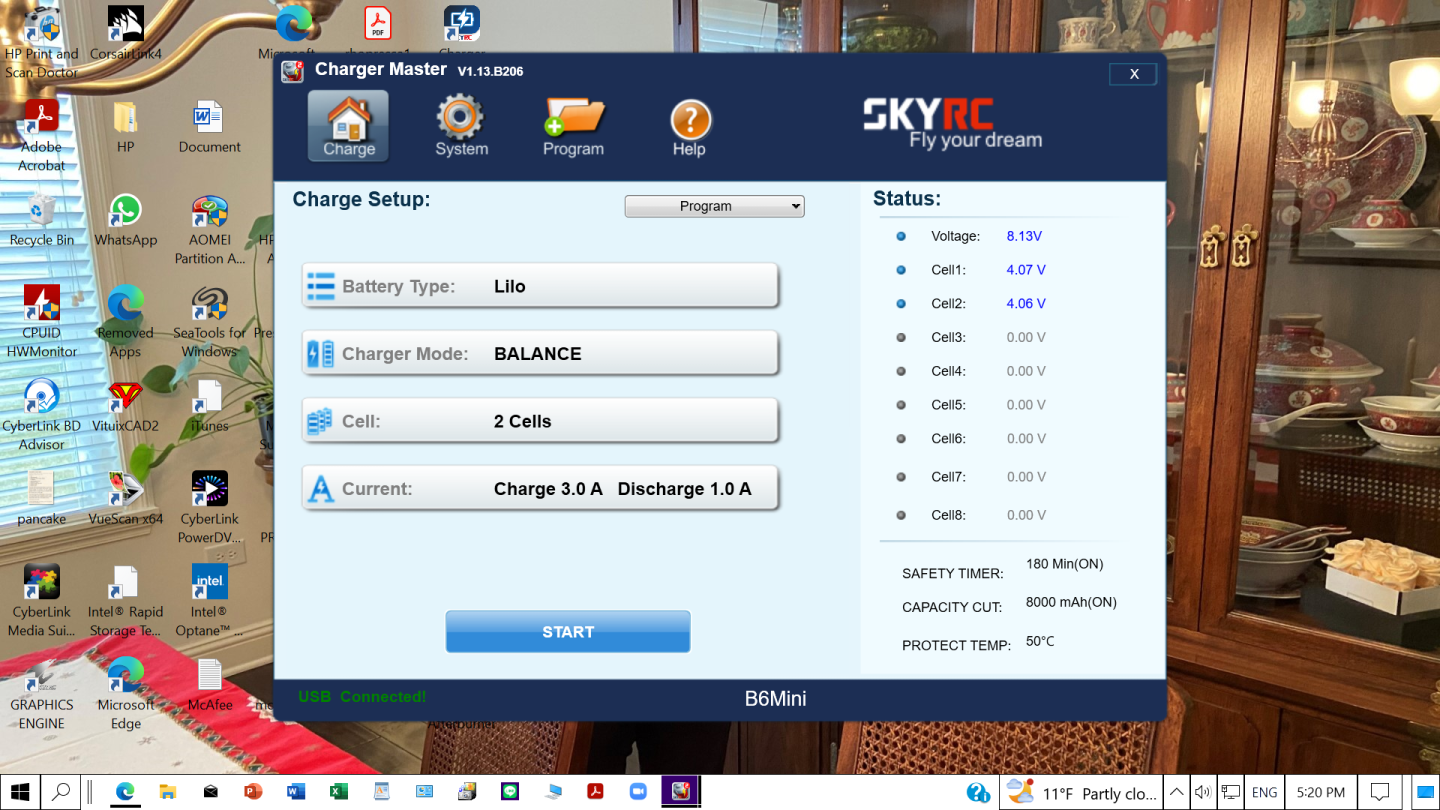Open the Word file named Document on desktop

pyautogui.click(x=209, y=127)
